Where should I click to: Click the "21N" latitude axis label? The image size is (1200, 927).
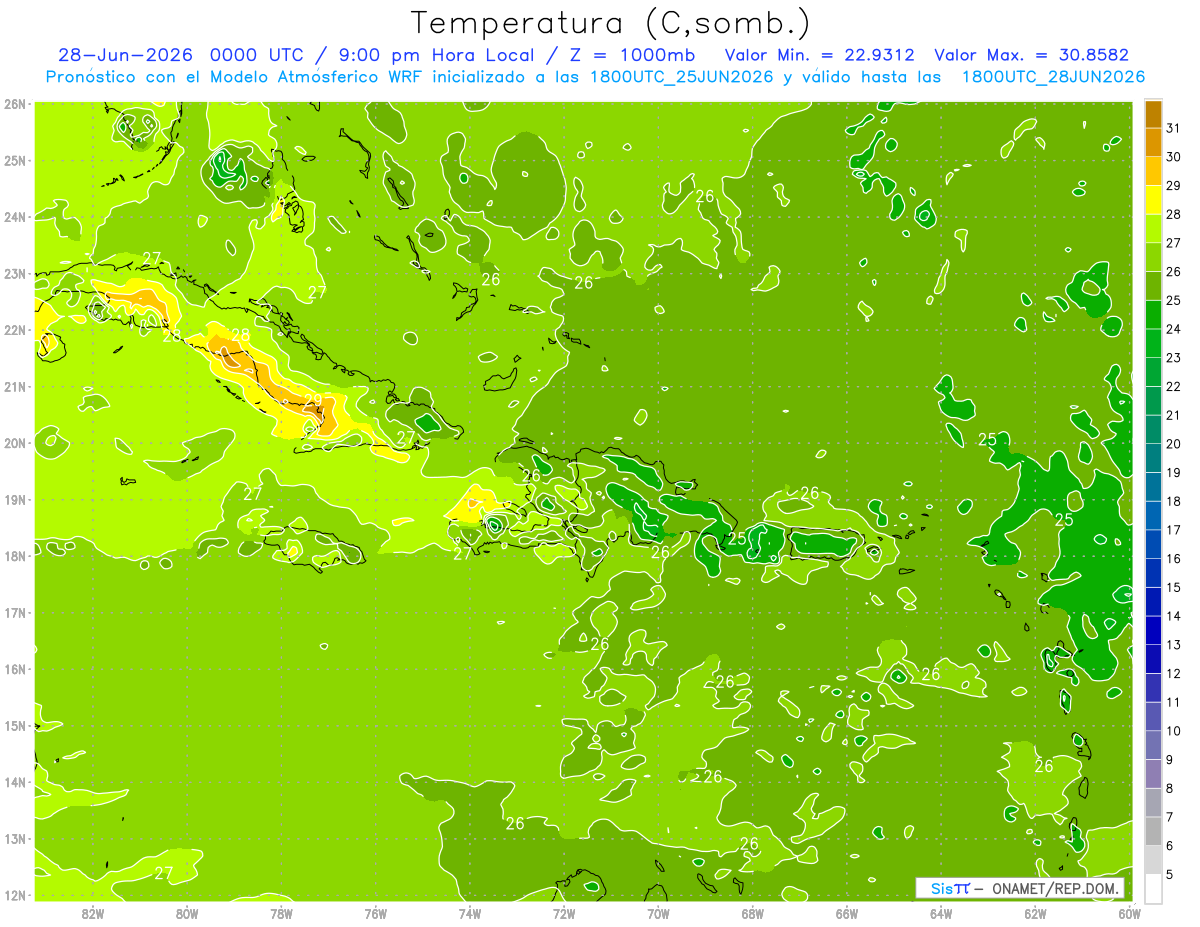pyautogui.click(x=15, y=386)
